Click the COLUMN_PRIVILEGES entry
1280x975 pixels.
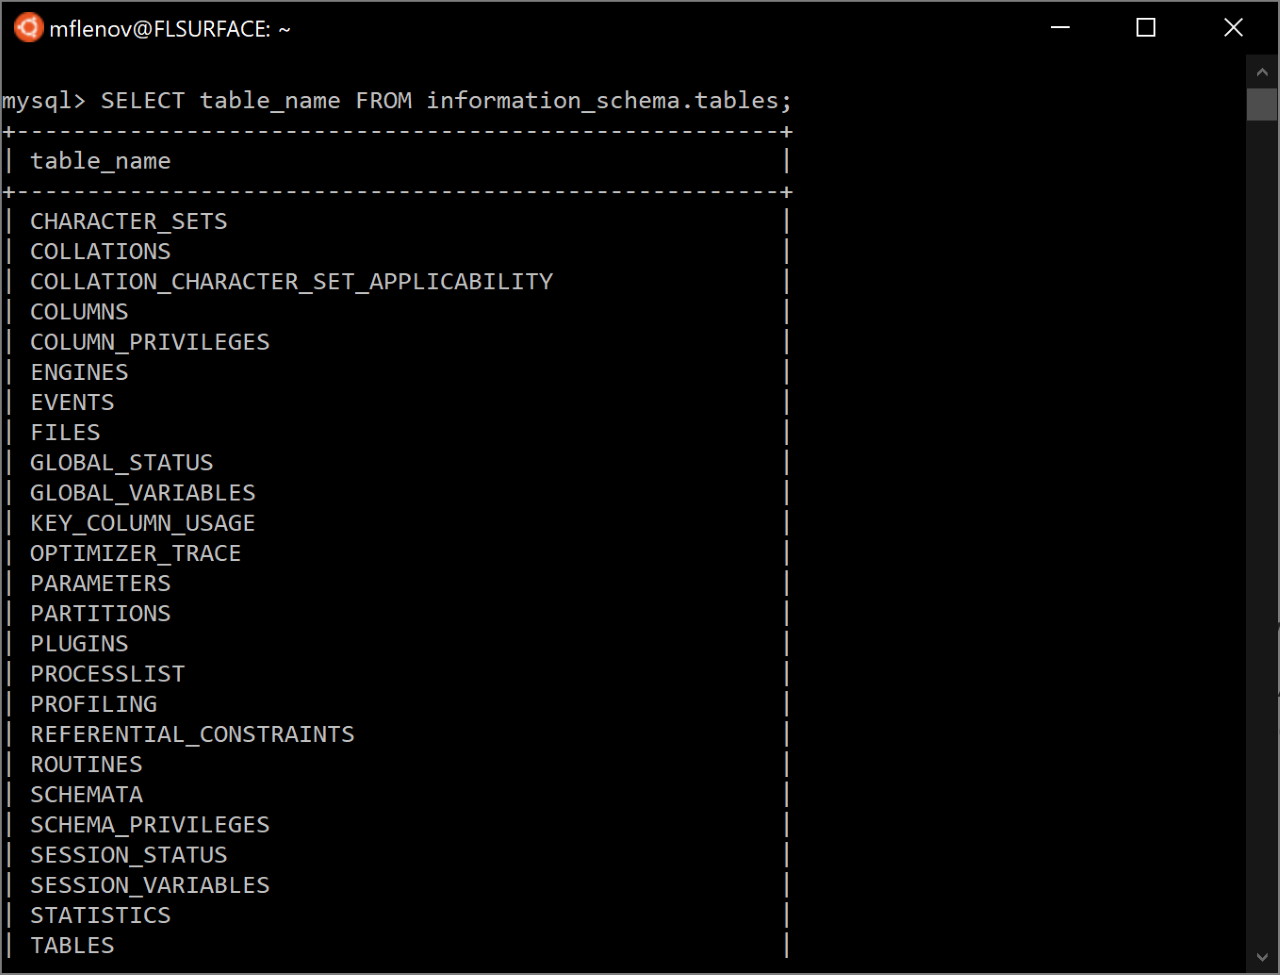[150, 342]
